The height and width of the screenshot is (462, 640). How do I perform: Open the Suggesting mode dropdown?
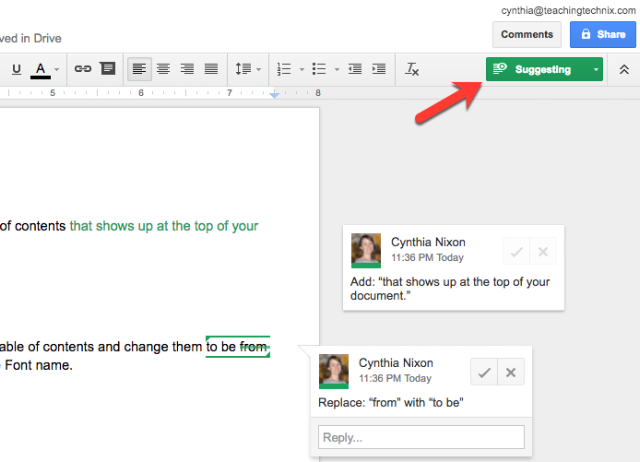coord(596,69)
